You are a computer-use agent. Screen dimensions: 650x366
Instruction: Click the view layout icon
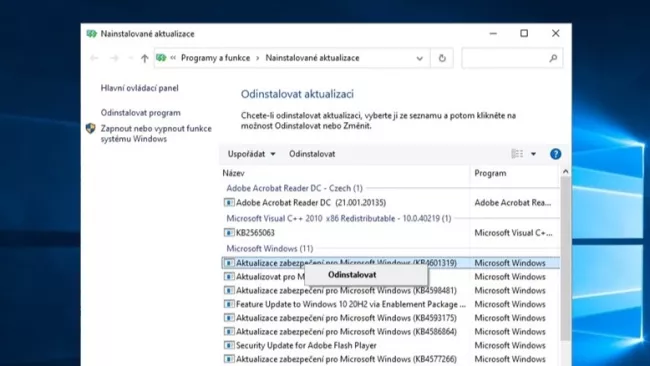pyautogui.click(x=517, y=154)
